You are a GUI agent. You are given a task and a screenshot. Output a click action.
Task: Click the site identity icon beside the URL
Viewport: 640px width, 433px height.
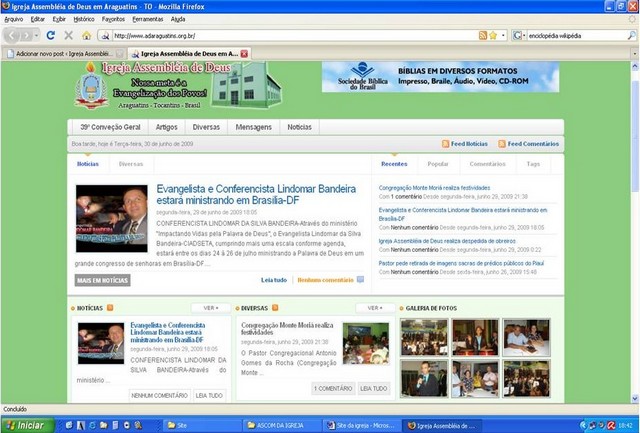click(105, 36)
